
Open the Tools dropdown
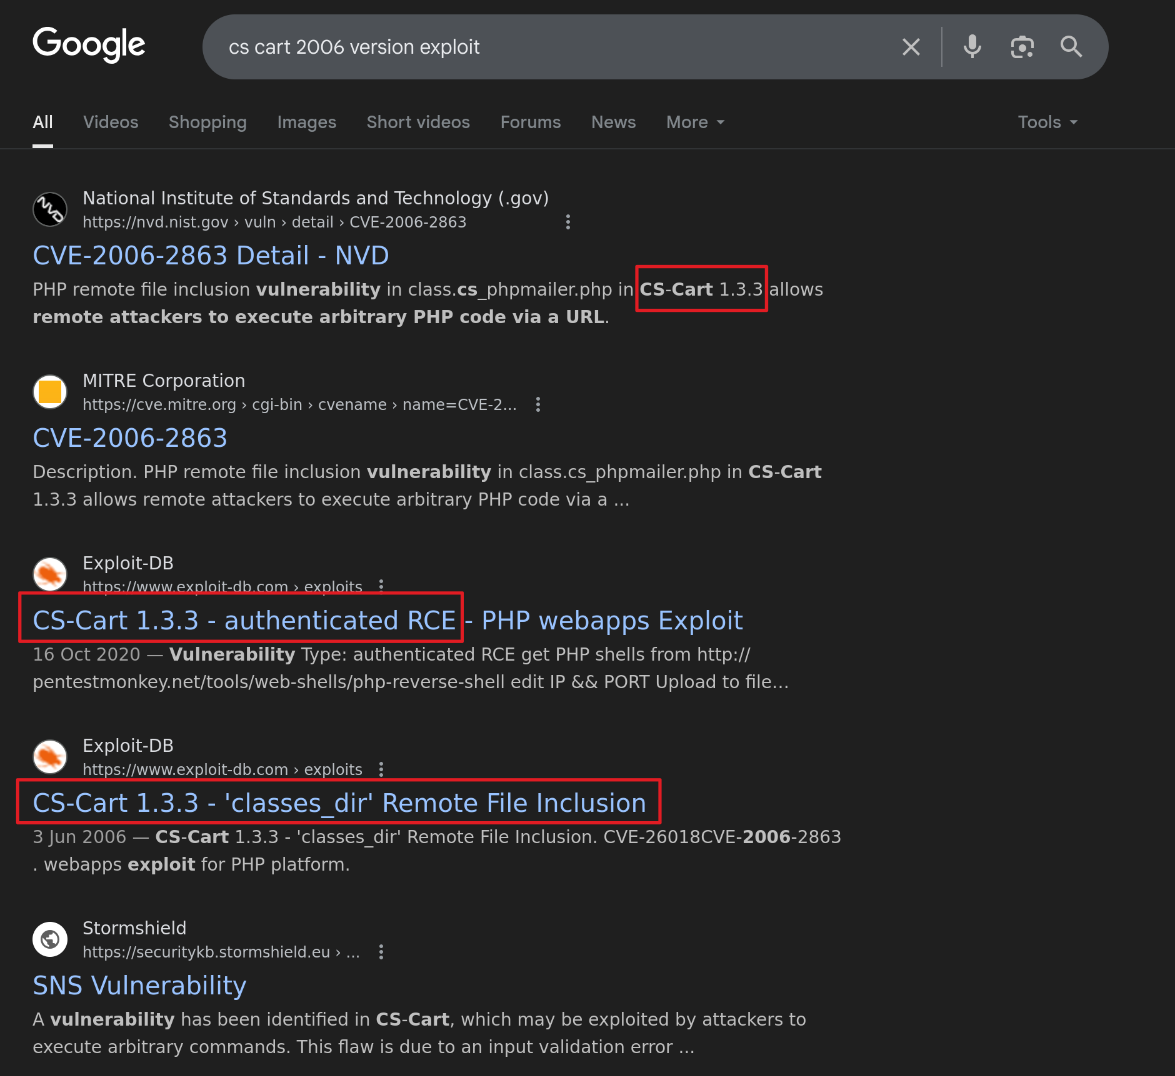tap(1047, 122)
